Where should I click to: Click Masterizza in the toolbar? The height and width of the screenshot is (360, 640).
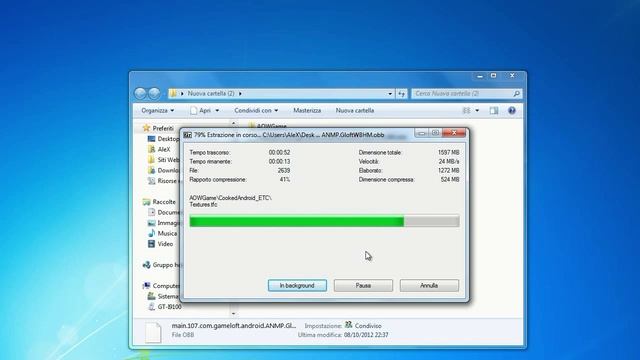click(307, 111)
